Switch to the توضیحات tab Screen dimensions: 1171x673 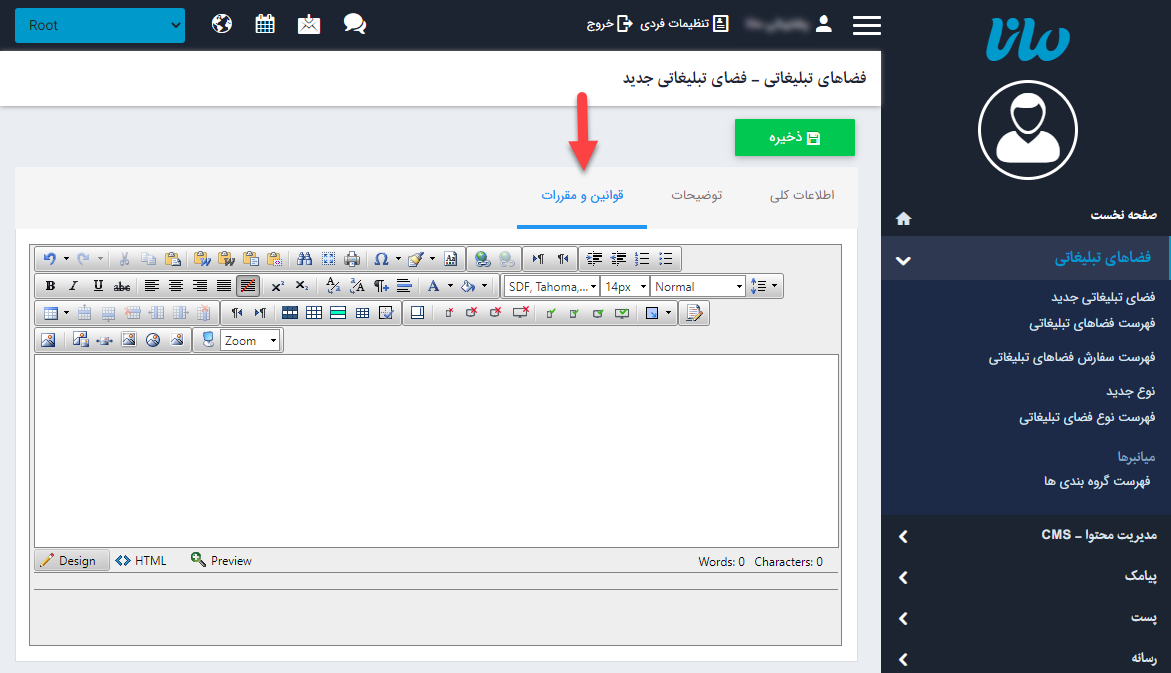pos(696,195)
